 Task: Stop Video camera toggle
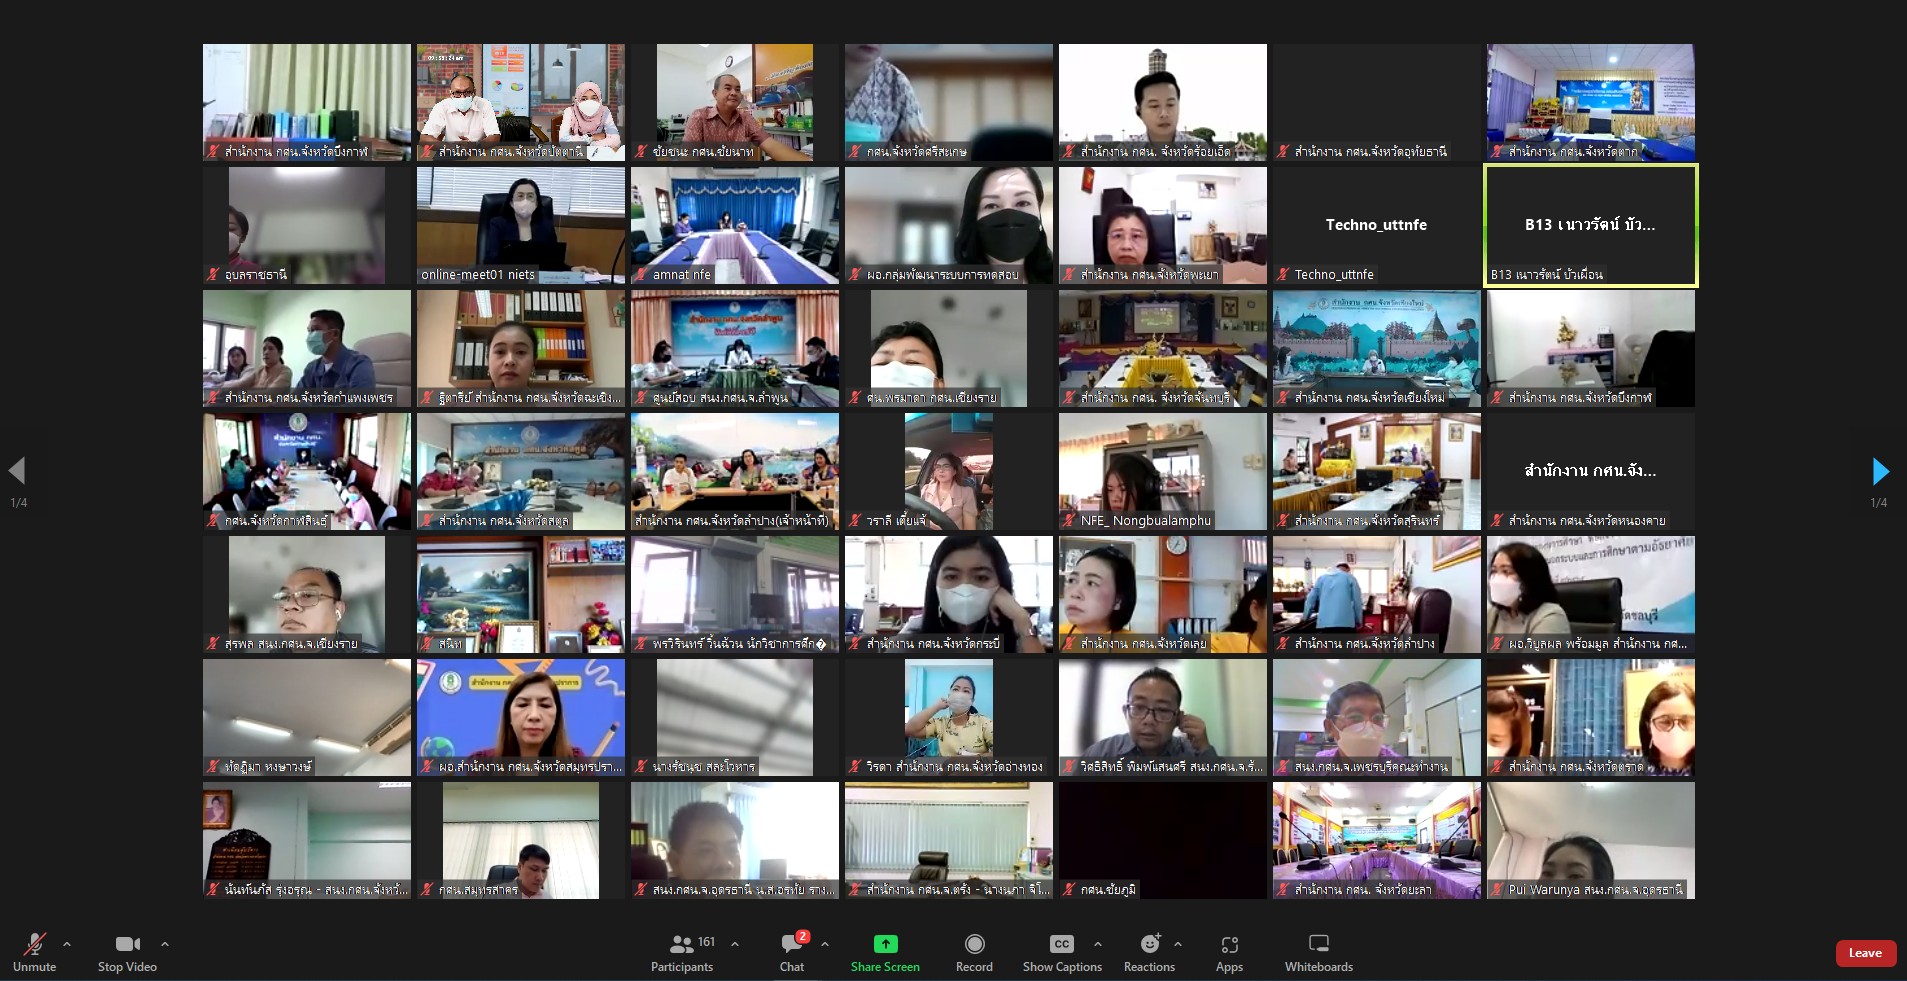tap(127, 952)
